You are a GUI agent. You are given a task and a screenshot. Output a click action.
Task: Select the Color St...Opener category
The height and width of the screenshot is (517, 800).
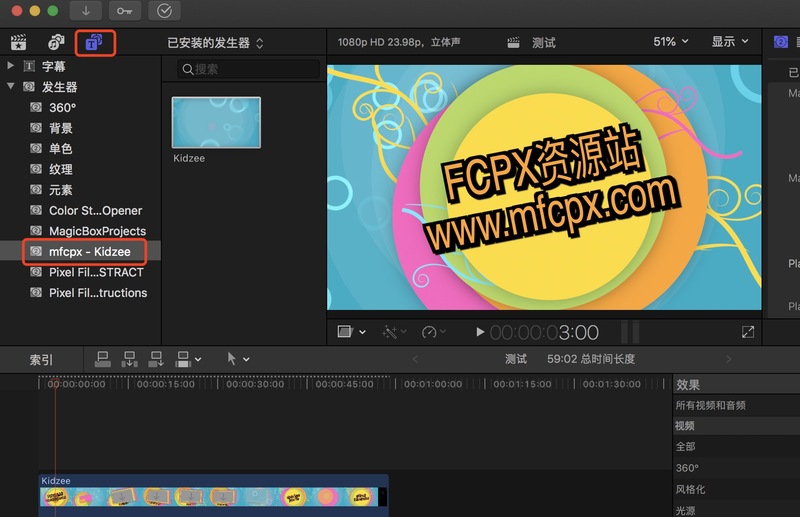coord(95,210)
